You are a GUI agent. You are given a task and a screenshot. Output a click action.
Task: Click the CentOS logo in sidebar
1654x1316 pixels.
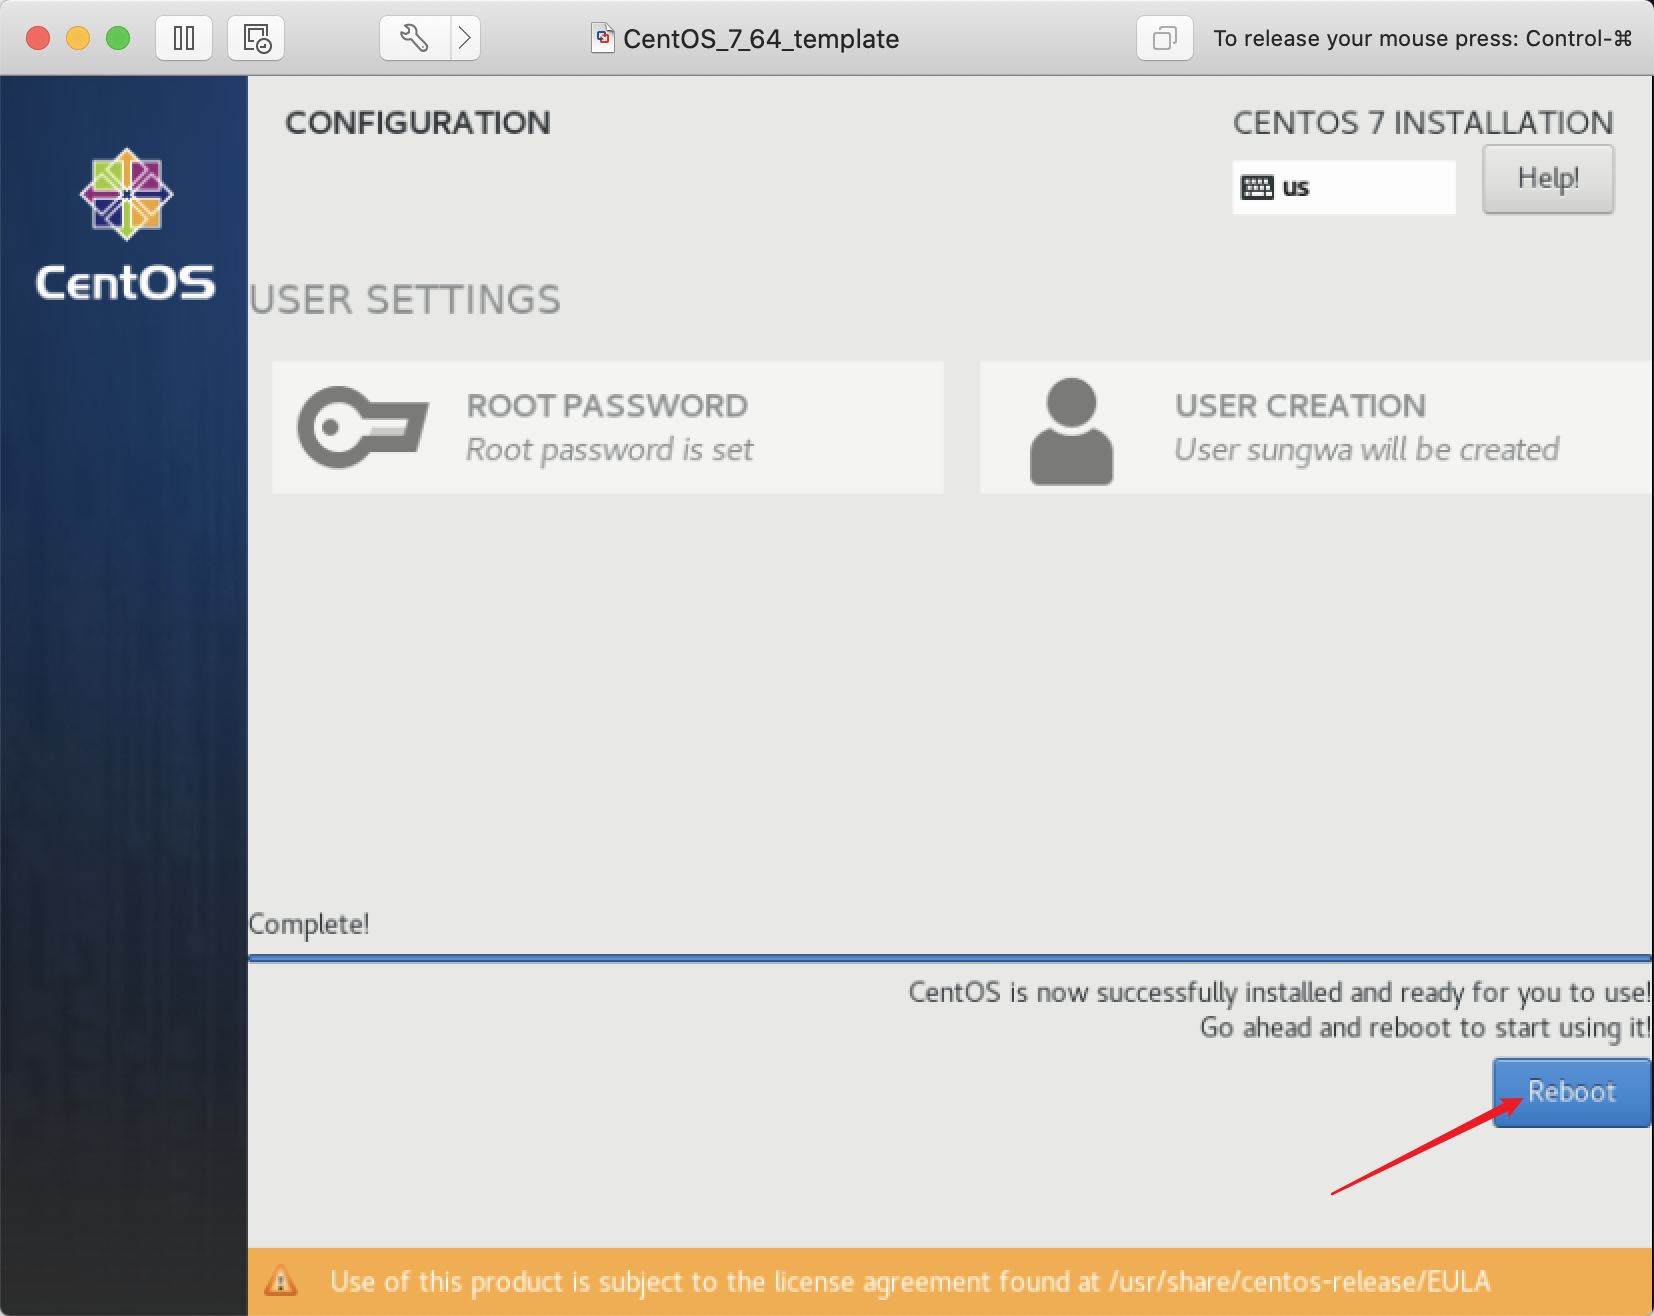(x=126, y=225)
